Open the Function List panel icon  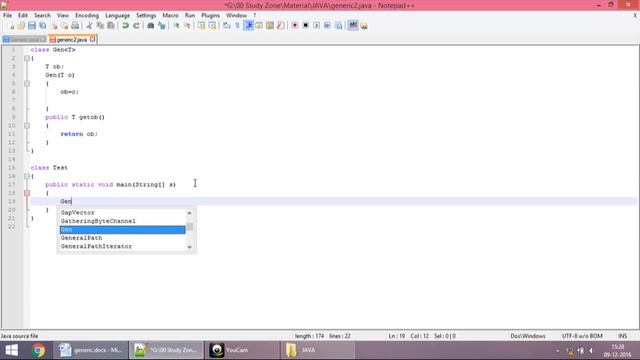280,26
